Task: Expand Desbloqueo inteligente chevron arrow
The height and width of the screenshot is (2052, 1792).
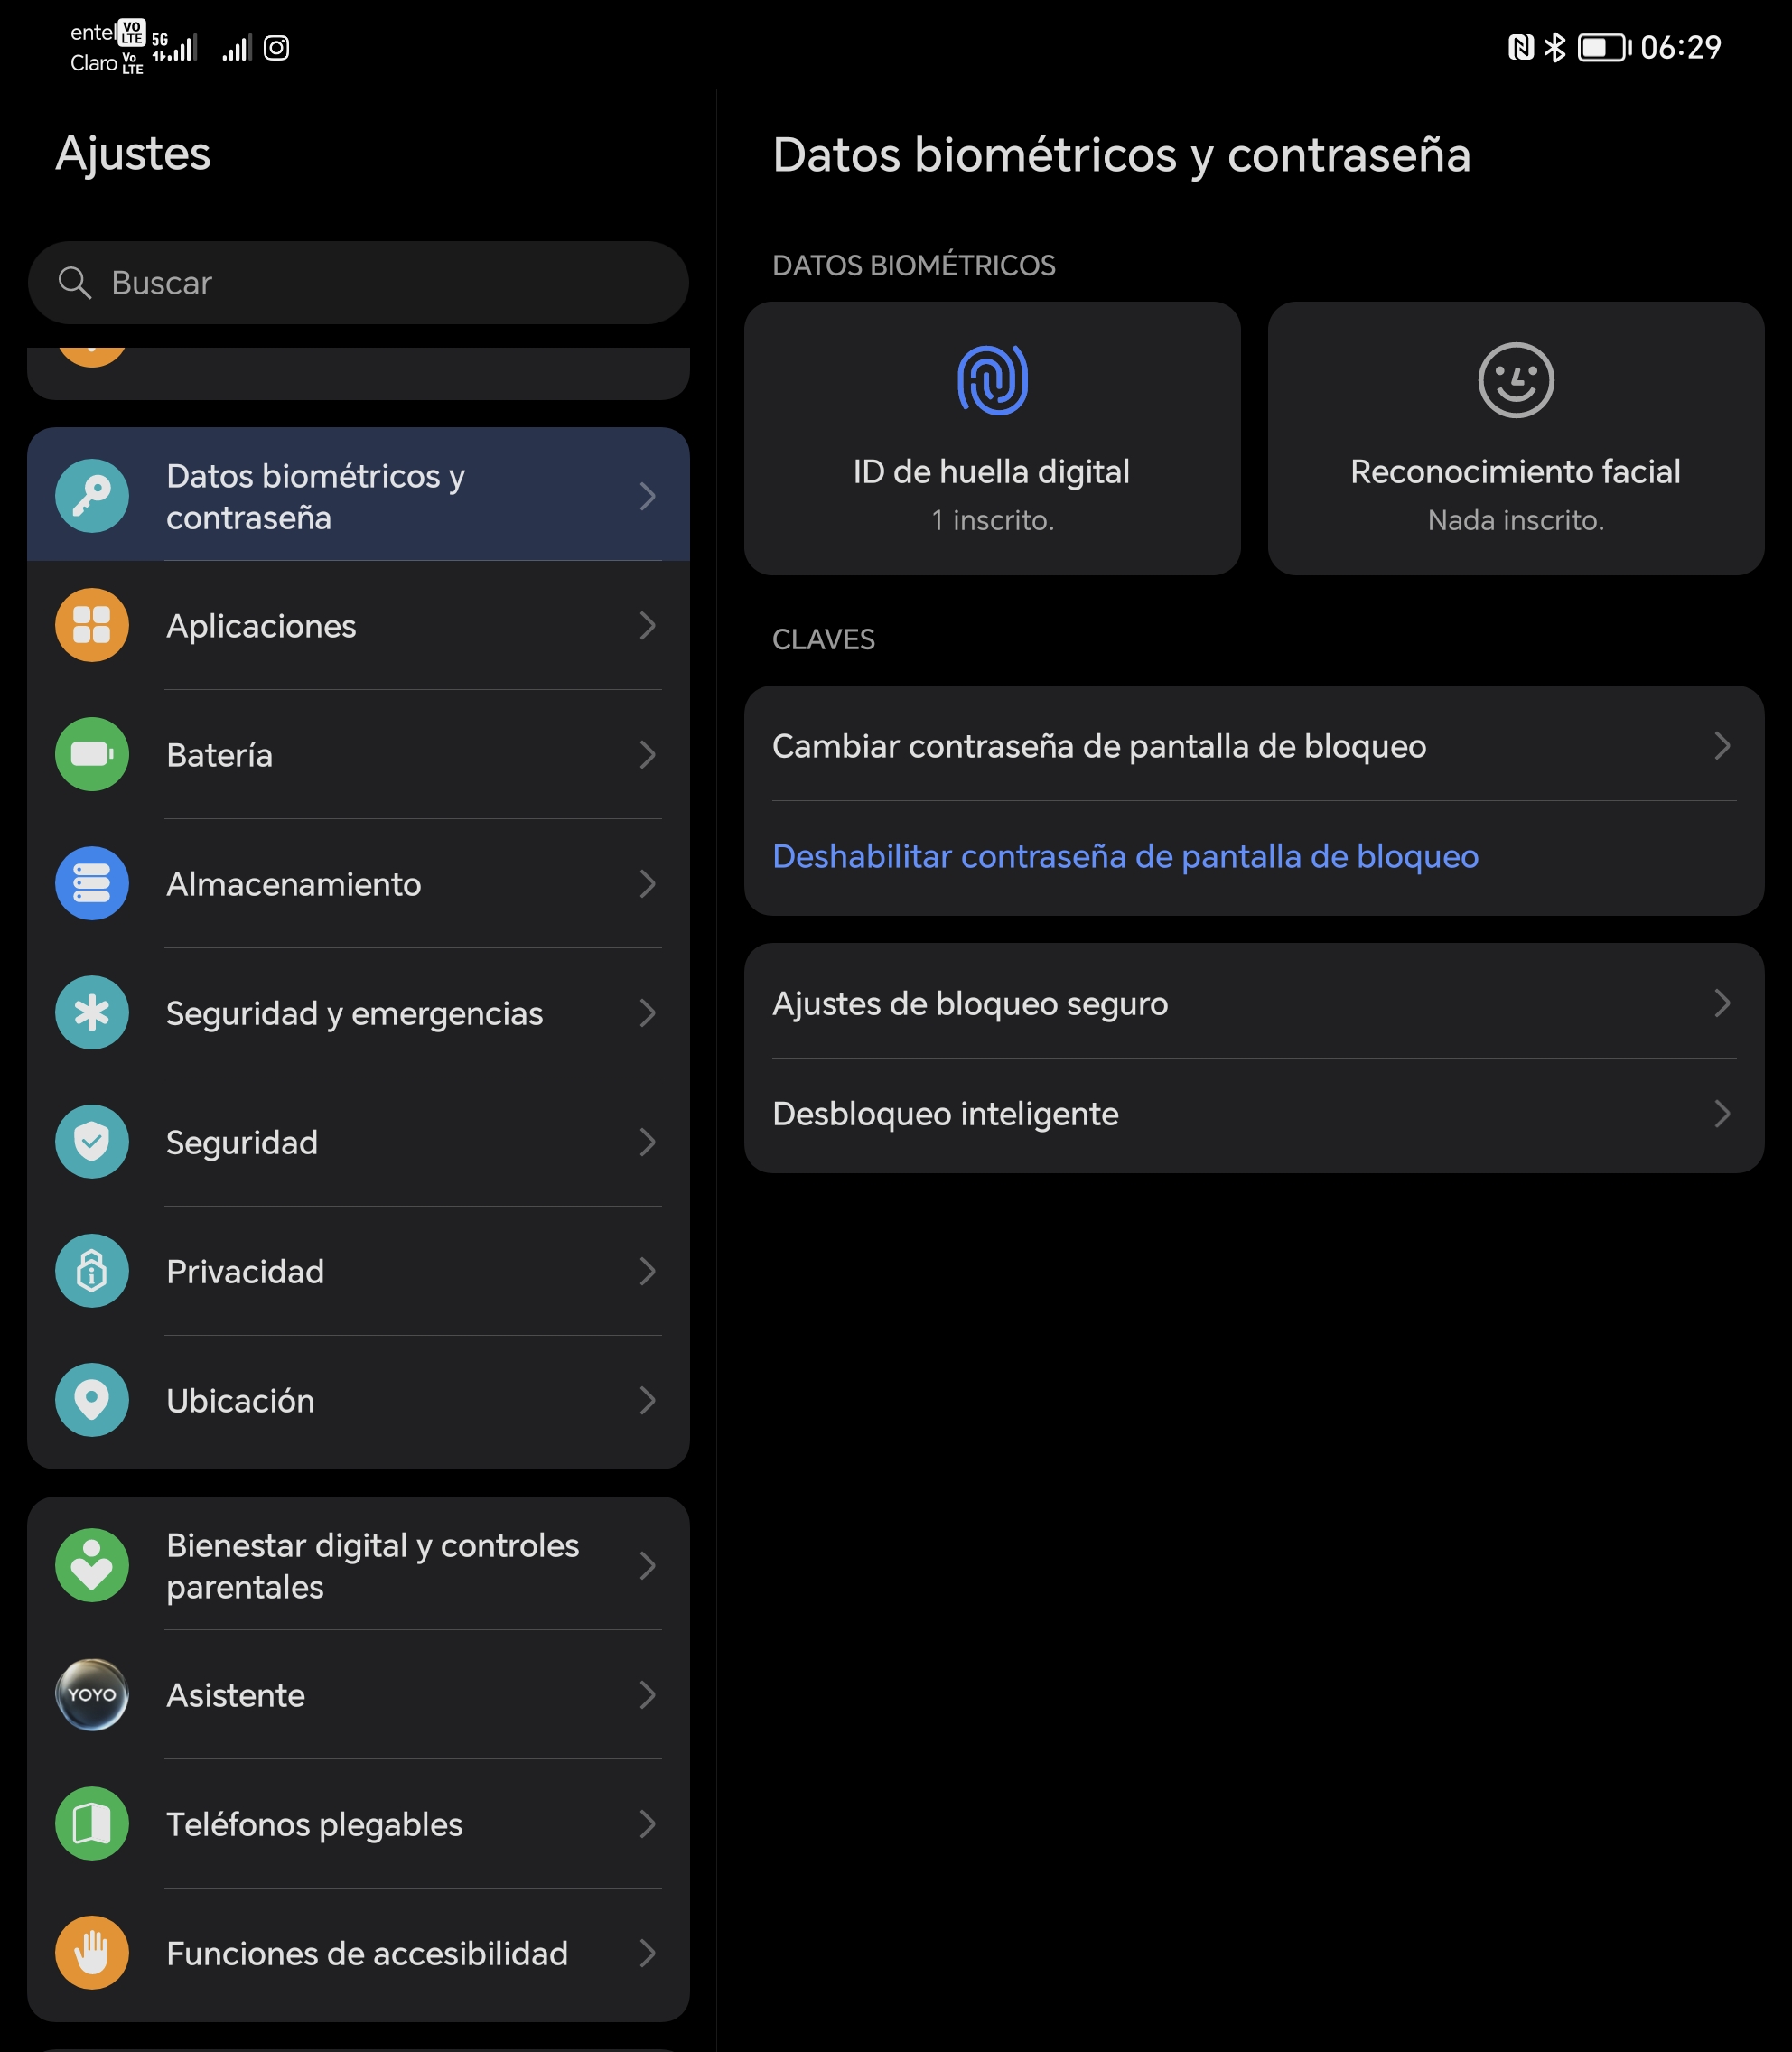Action: point(1721,1114)
